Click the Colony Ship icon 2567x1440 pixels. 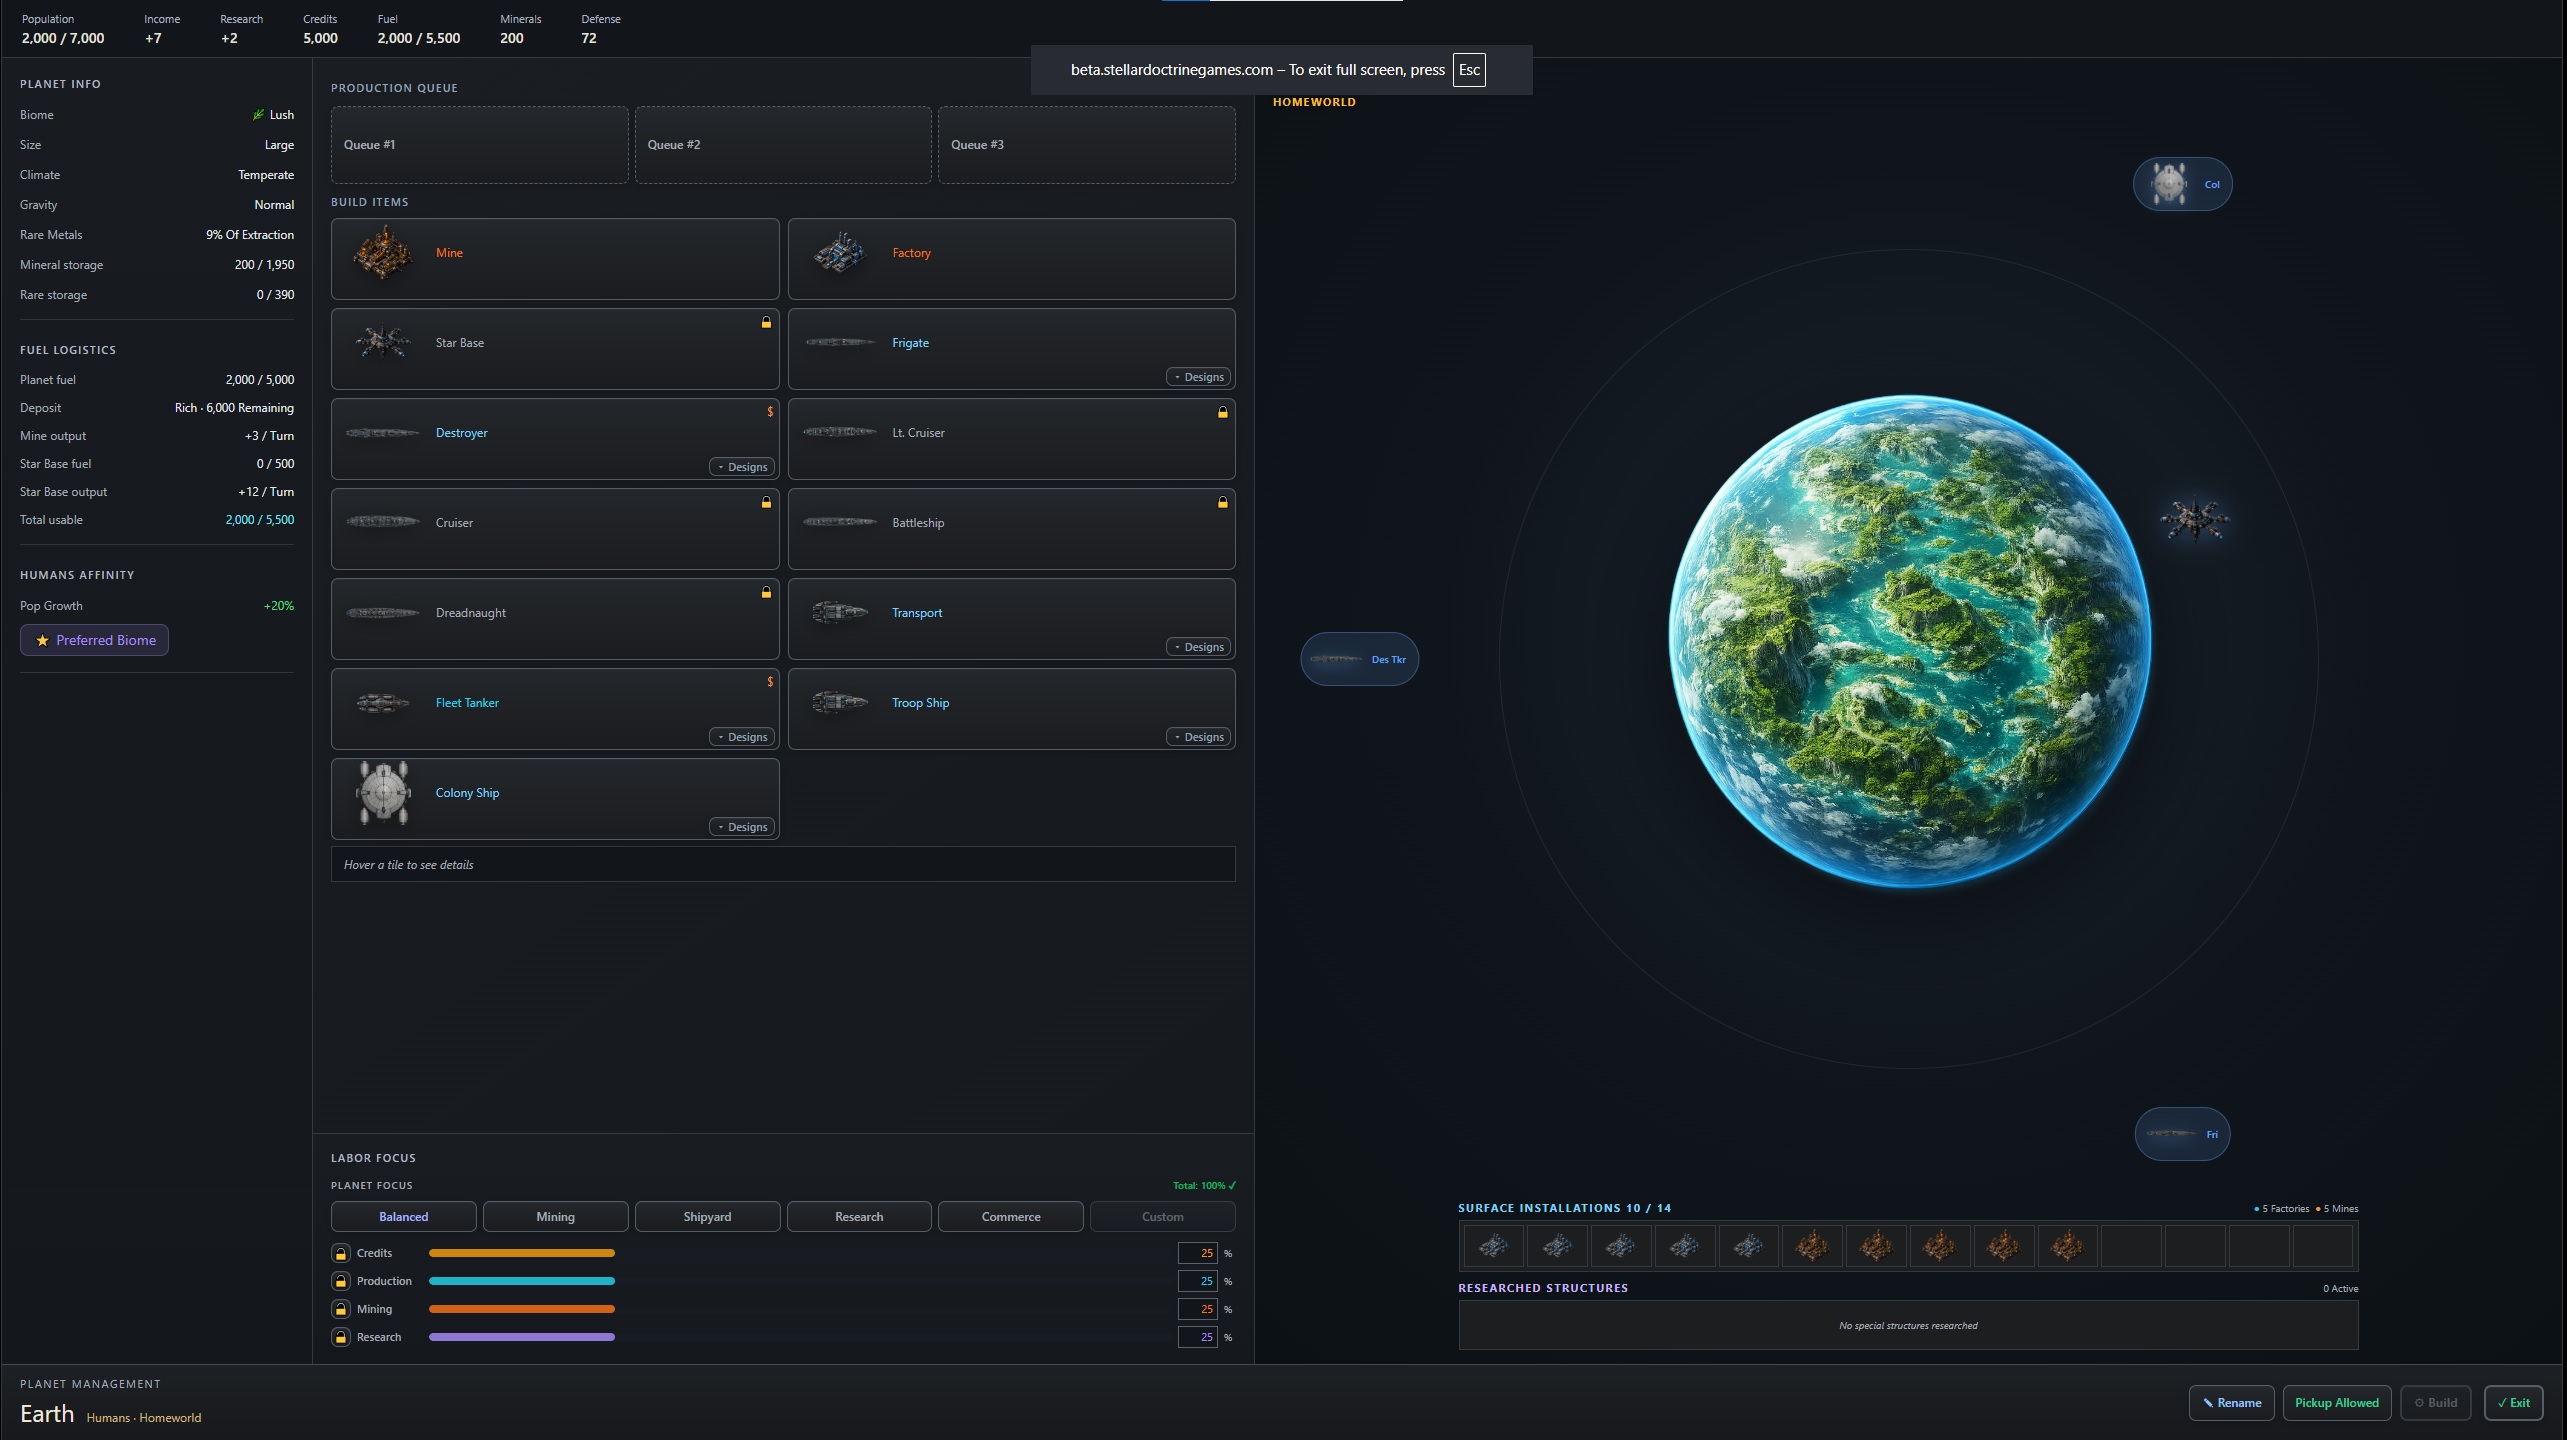click(x=383, y=793)
